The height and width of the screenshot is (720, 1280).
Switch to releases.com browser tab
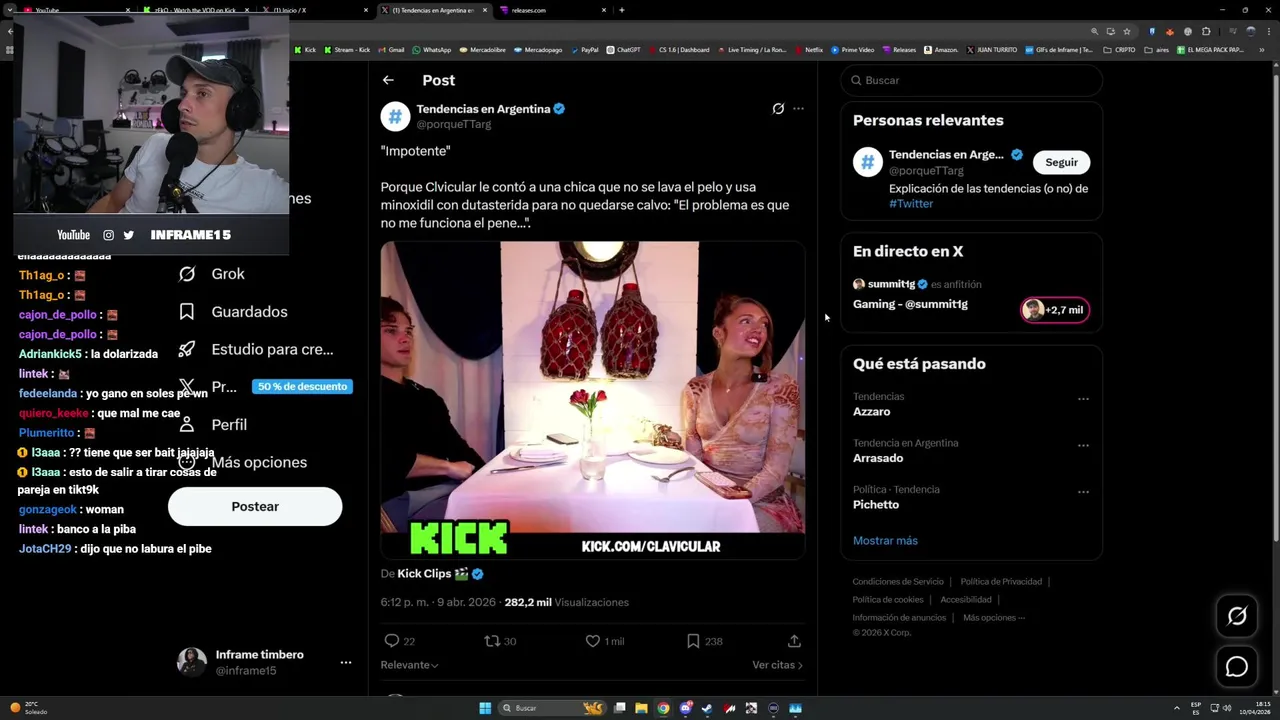click(x=550, y=10)
